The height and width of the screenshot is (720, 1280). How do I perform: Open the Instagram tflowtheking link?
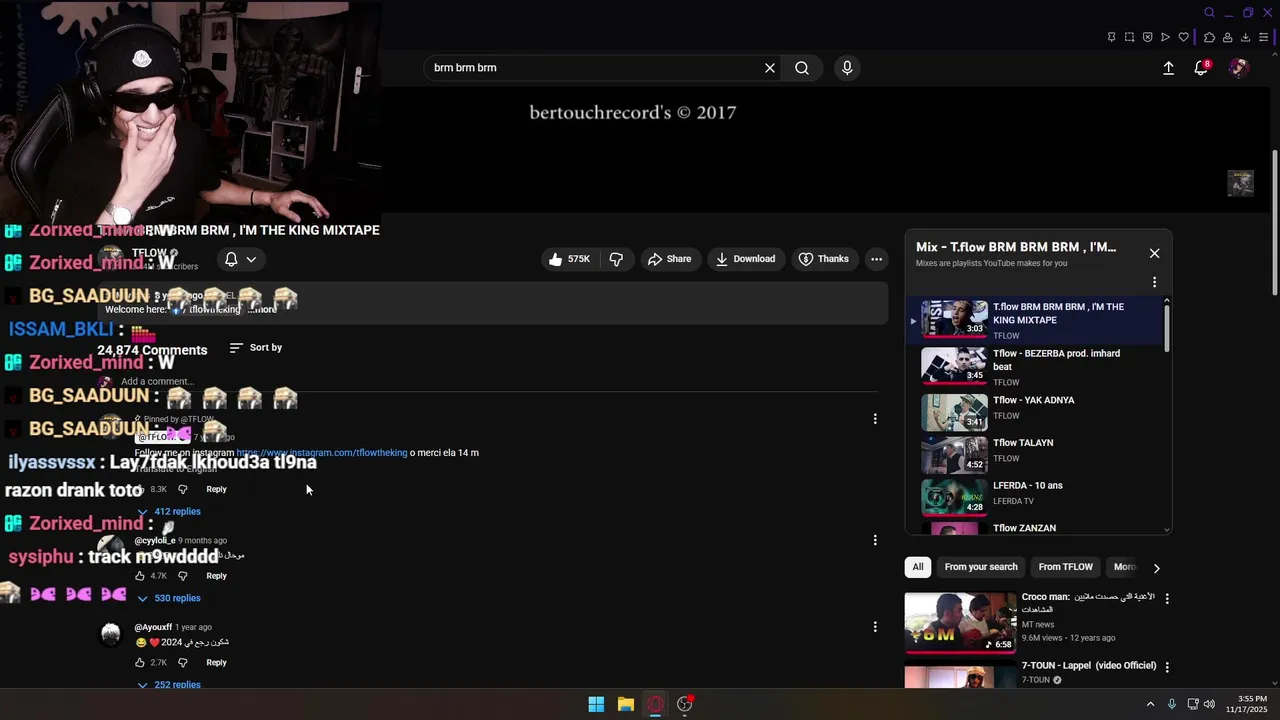pos(322,453)
